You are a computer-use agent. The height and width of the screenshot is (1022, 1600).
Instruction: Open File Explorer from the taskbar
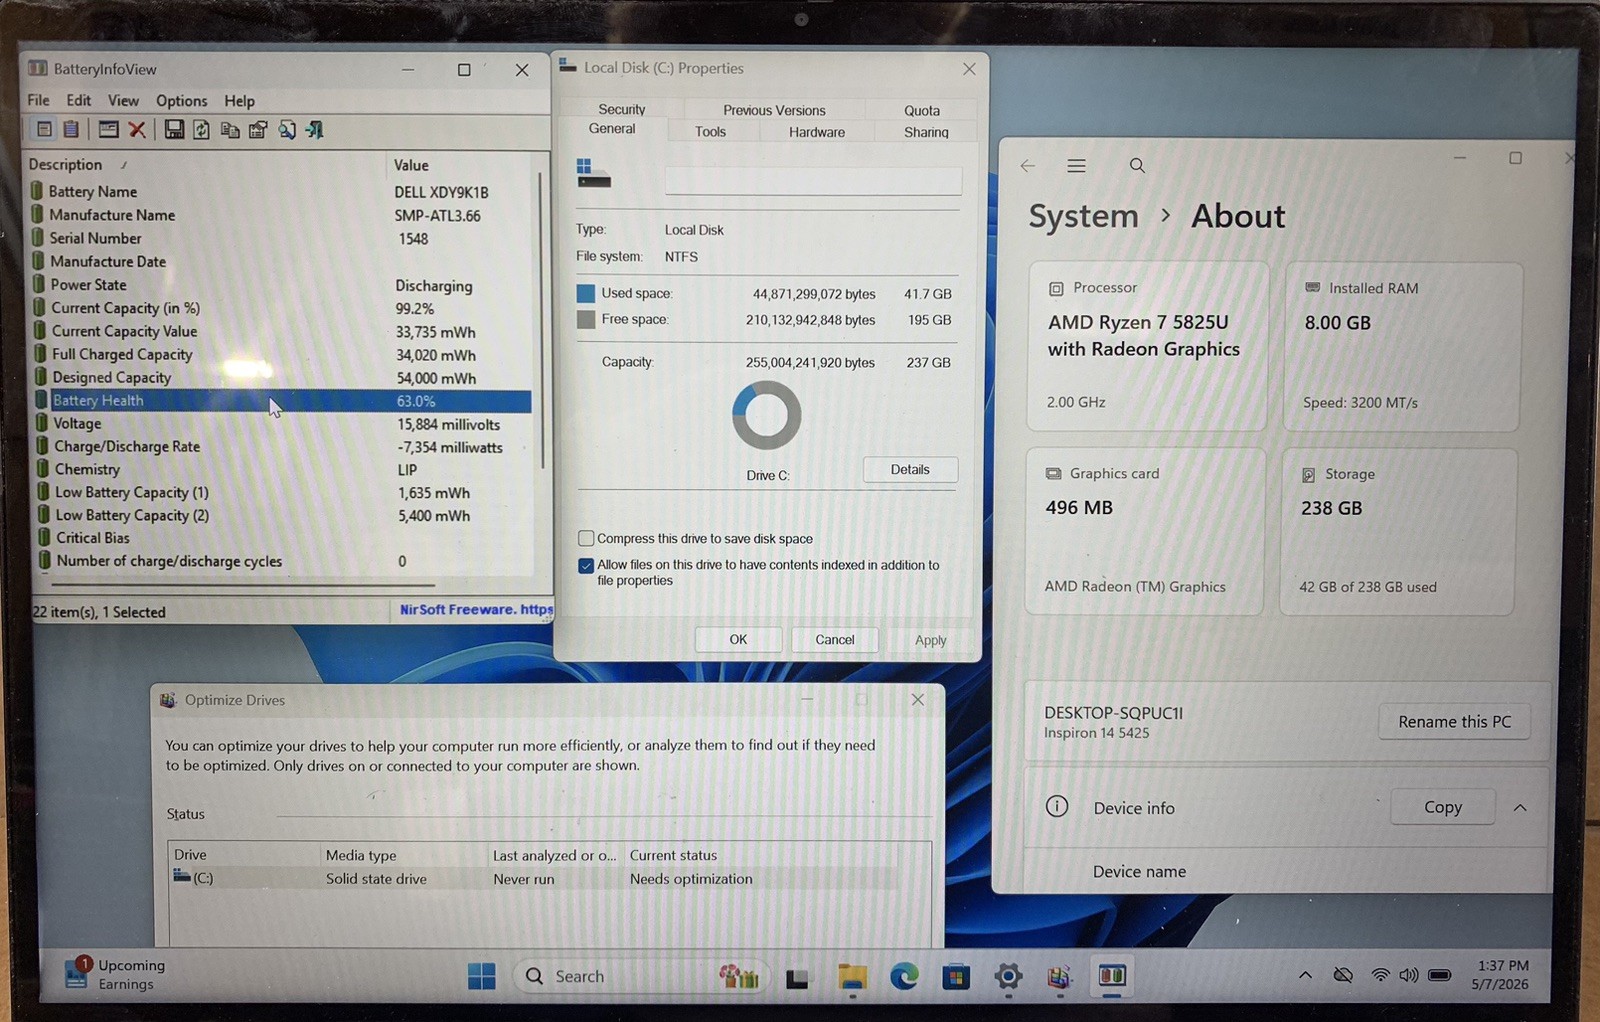(852, 977)
